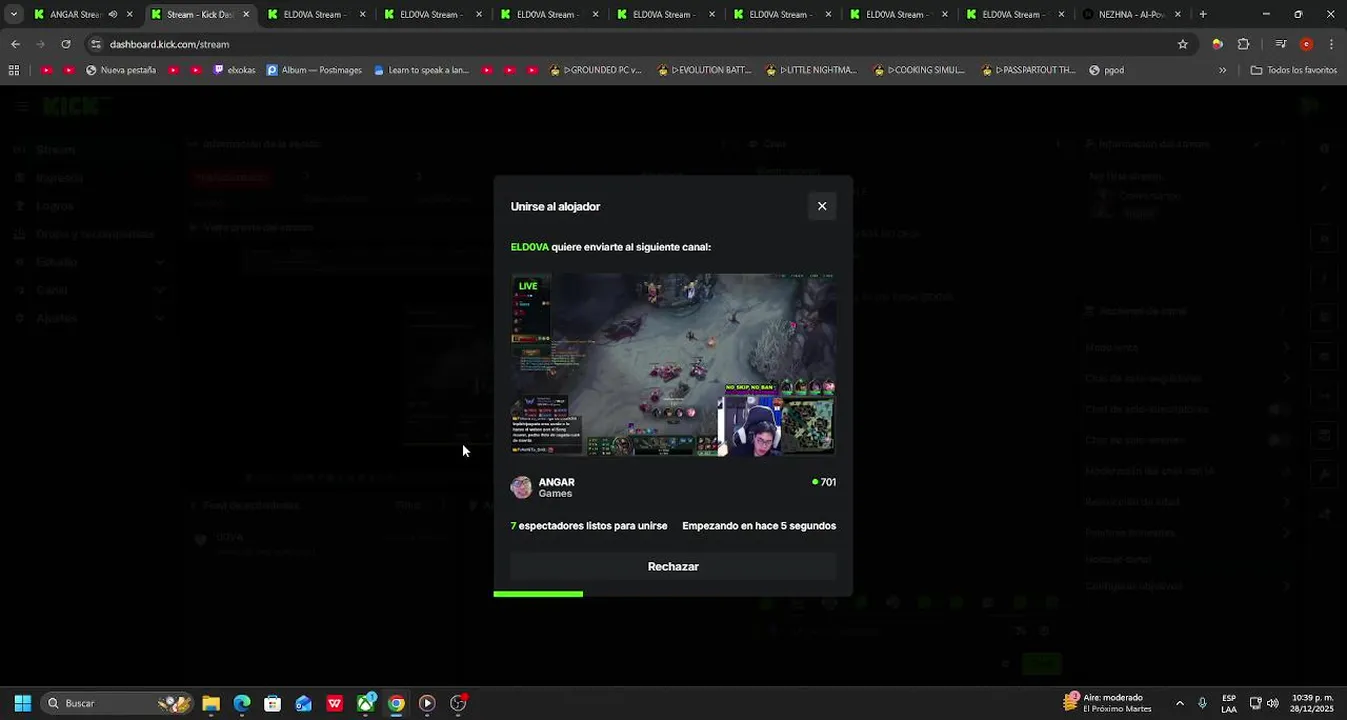
Task: Open a new browser tab
Action: 1203,14
